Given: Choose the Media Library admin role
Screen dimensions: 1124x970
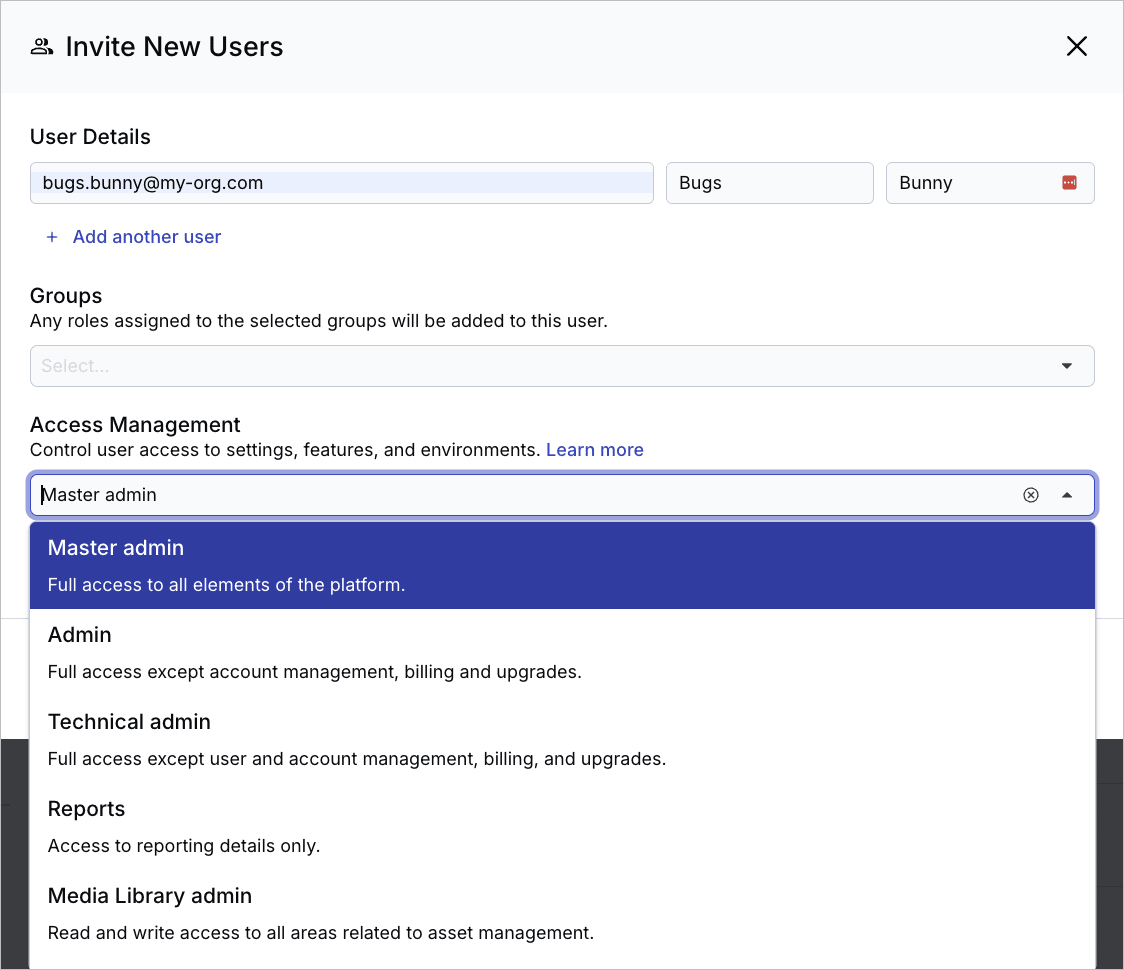Looking at the screenshot, I should pos(560,913).
